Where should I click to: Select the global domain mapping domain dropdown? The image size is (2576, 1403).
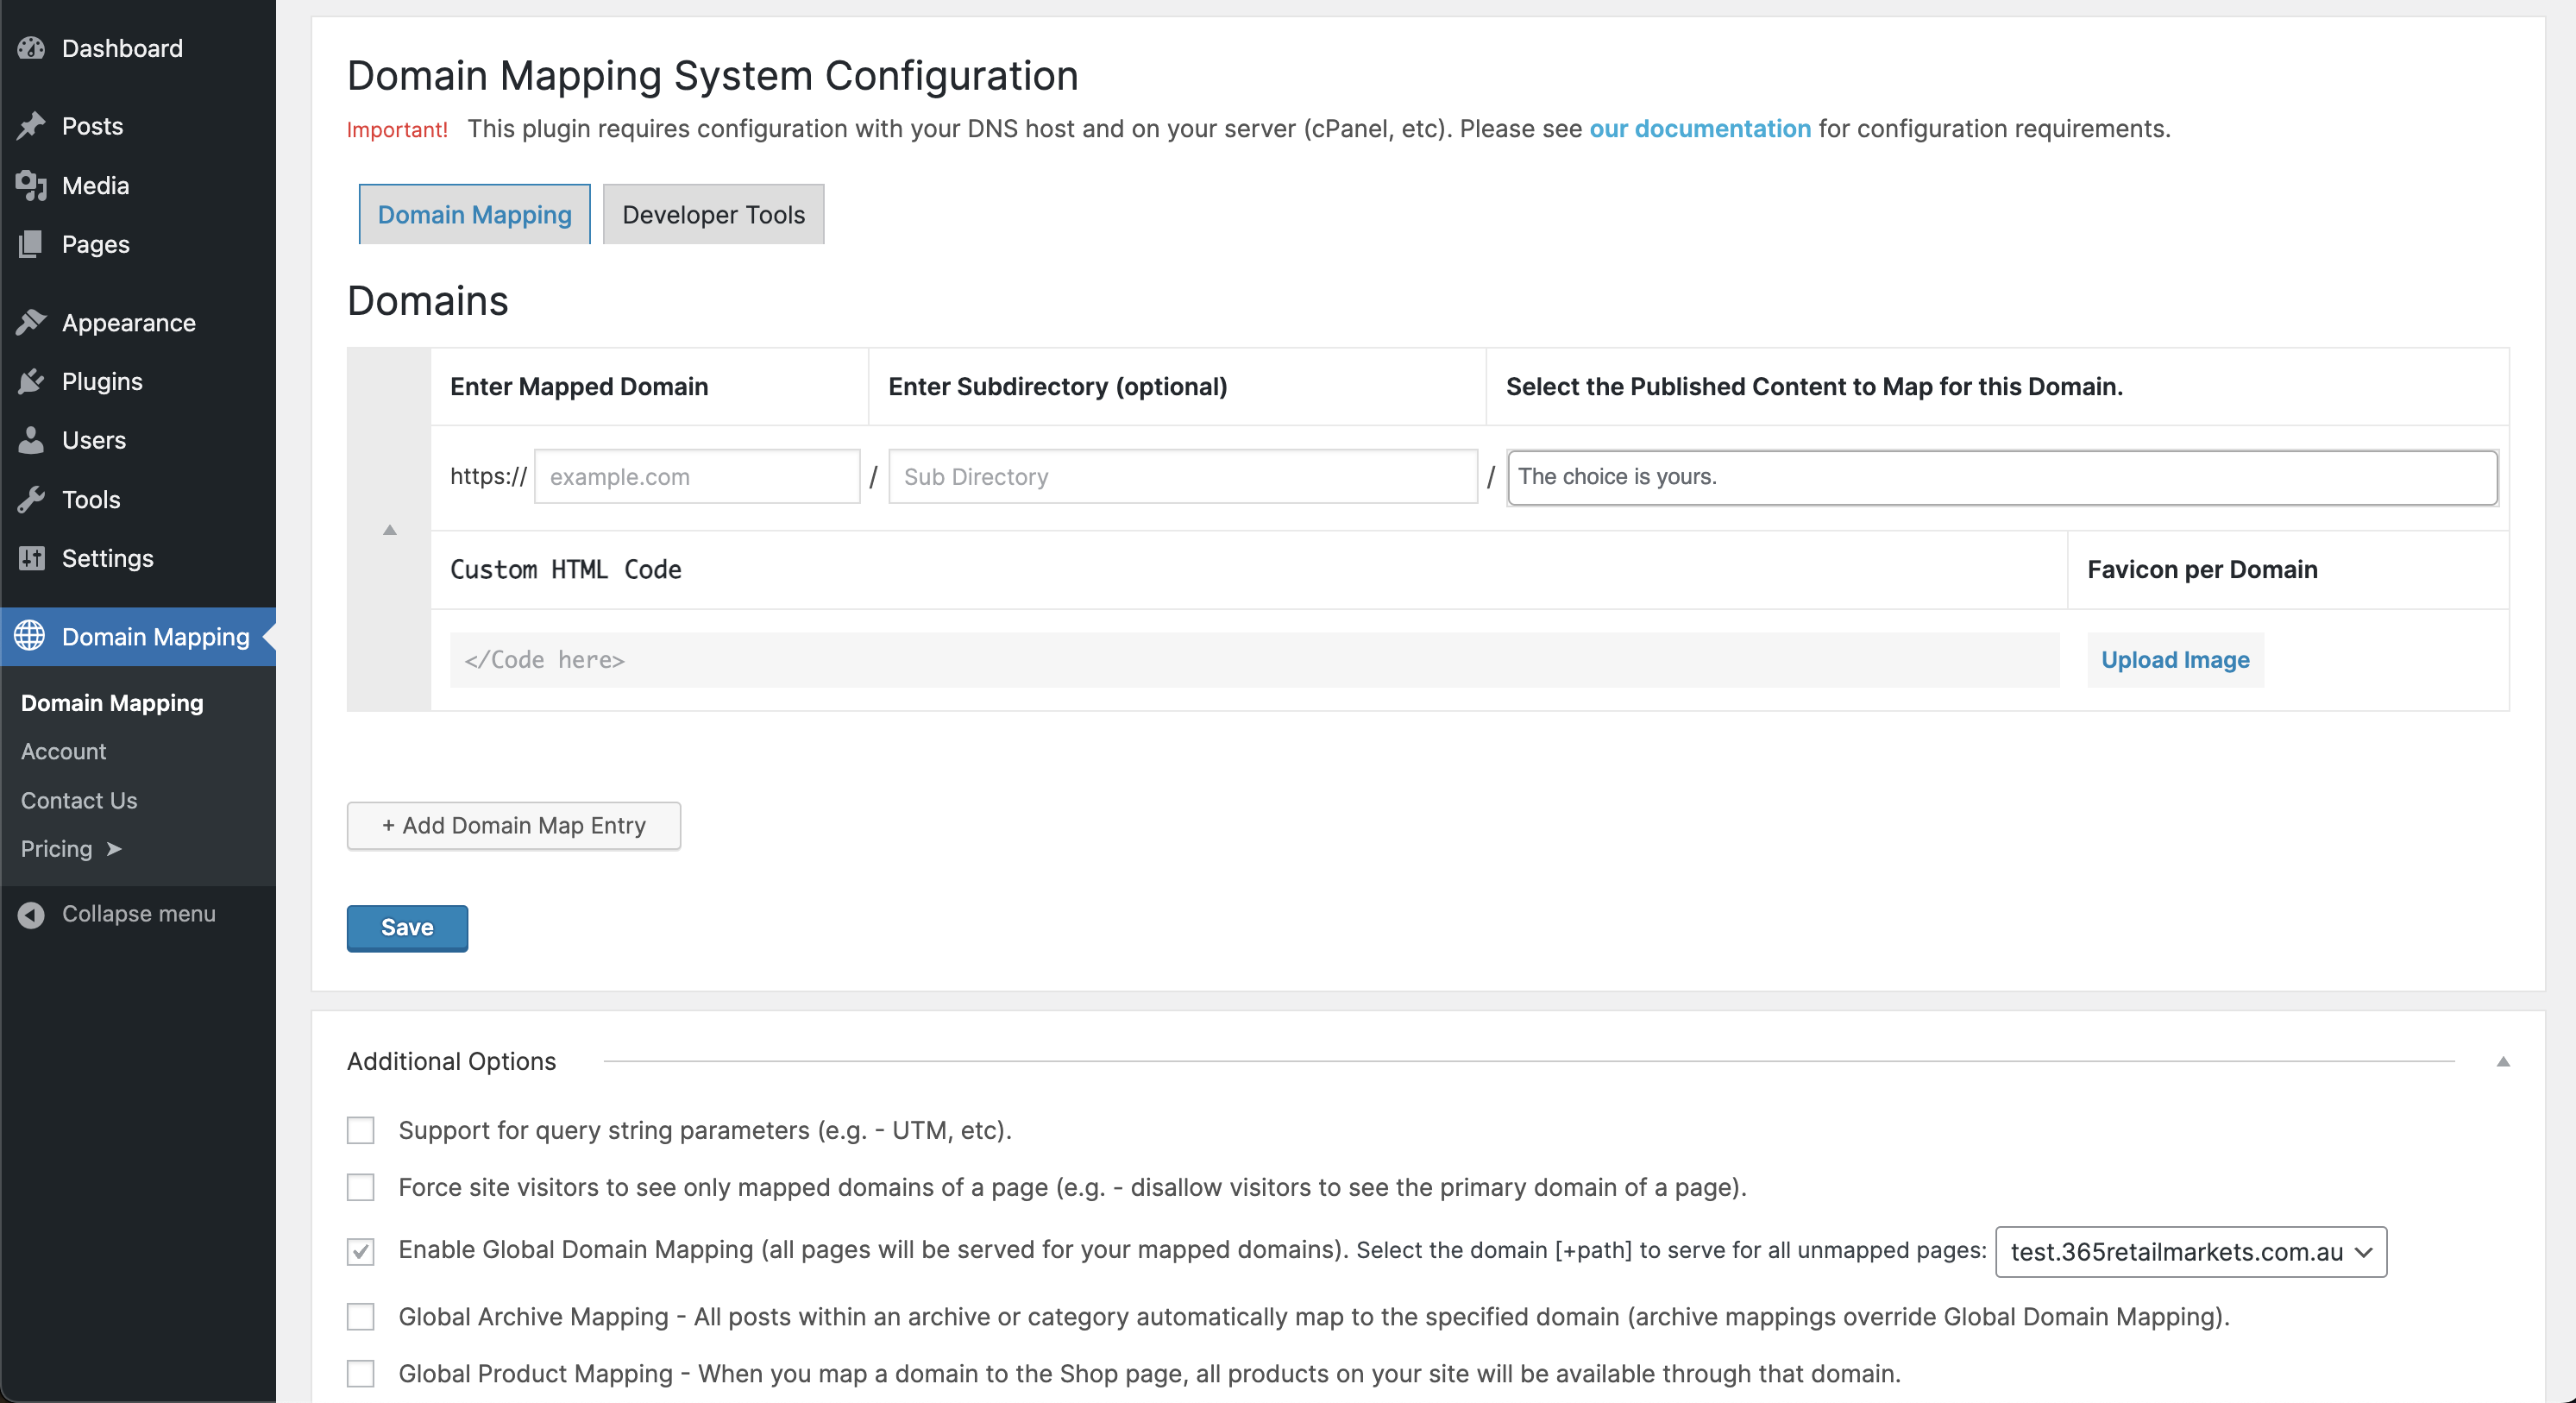(2191, 1251)
